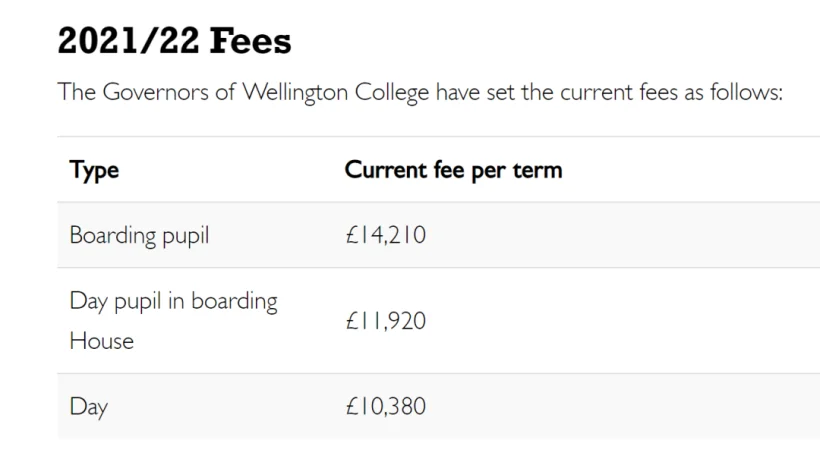Viewport: 820px width, 465px height.
Task: Click the 2021/22 Fees heading
Action: (x=174, y=41)
